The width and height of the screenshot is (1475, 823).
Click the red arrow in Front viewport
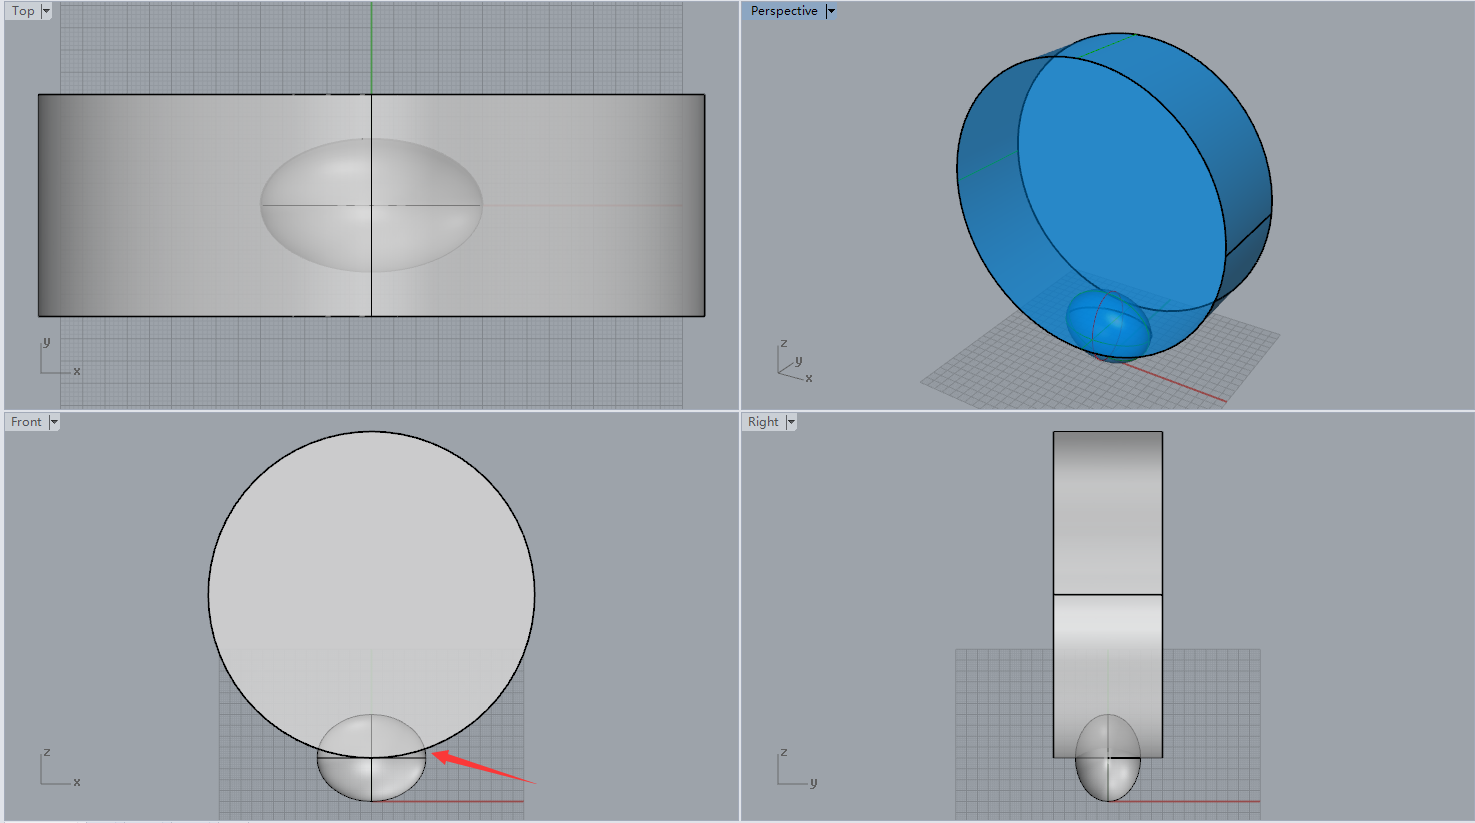[483, 767]
